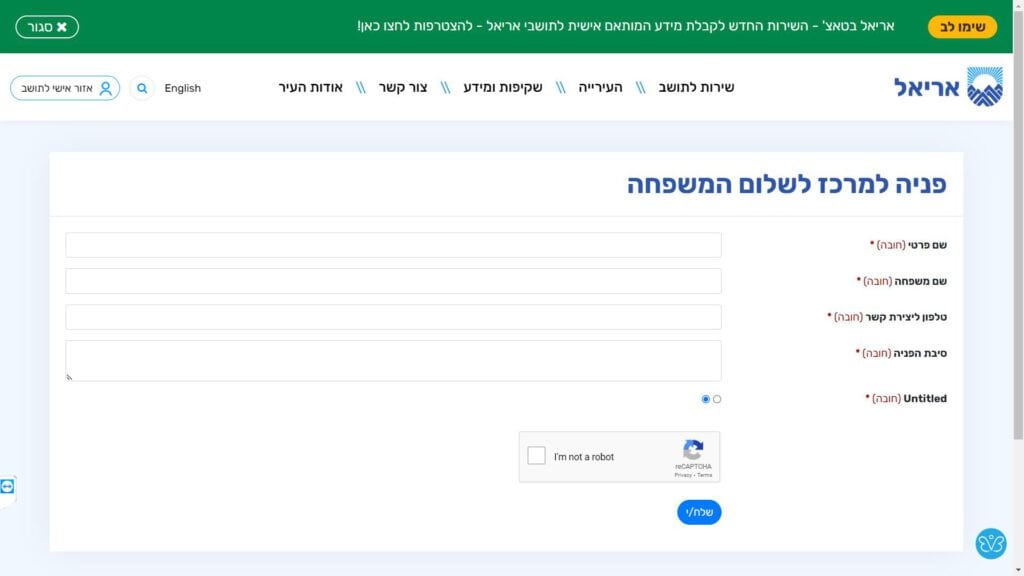Click the blue remote-support icon on left edge
This screenshot has height=576, width=1024.
coord(8,487)
